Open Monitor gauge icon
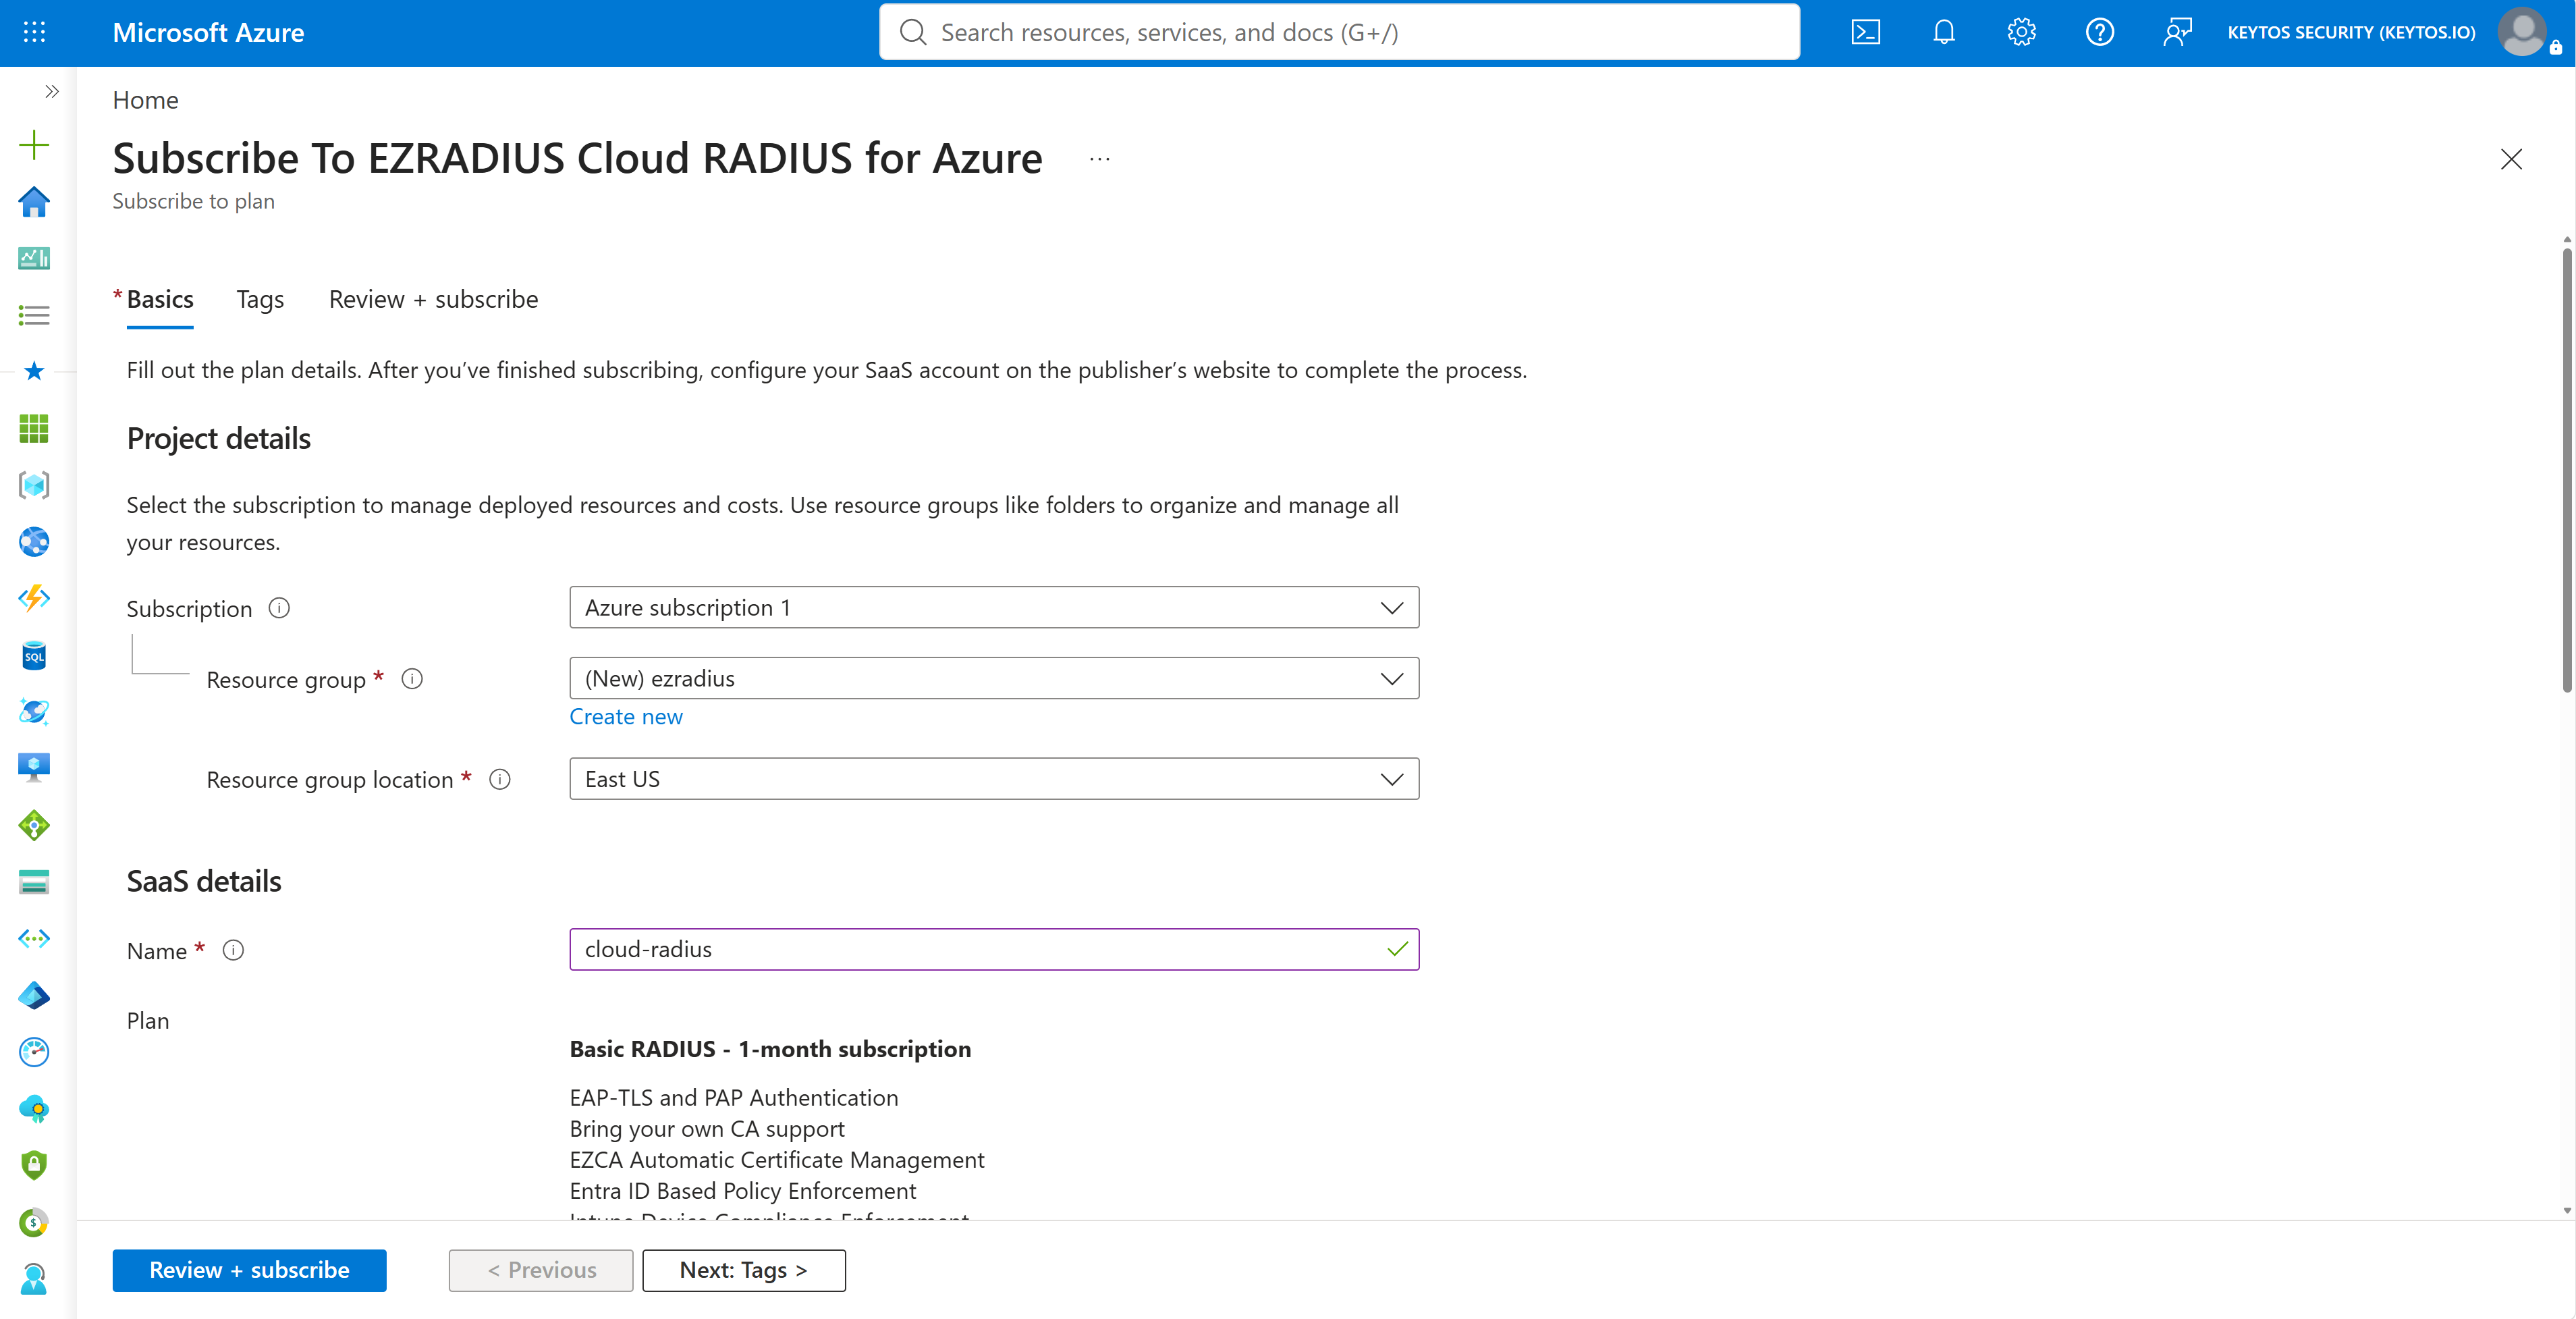Image resolution: width=2576 pixels, height=1319 pixels. 34,1051
